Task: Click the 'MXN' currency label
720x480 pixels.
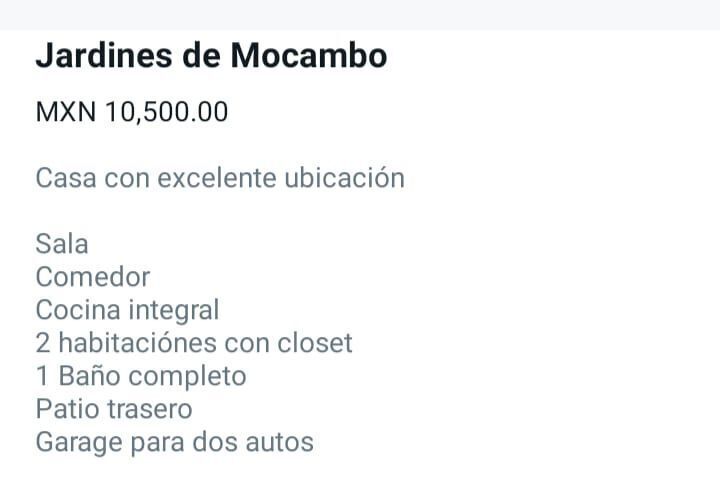Action: (66, 112)
